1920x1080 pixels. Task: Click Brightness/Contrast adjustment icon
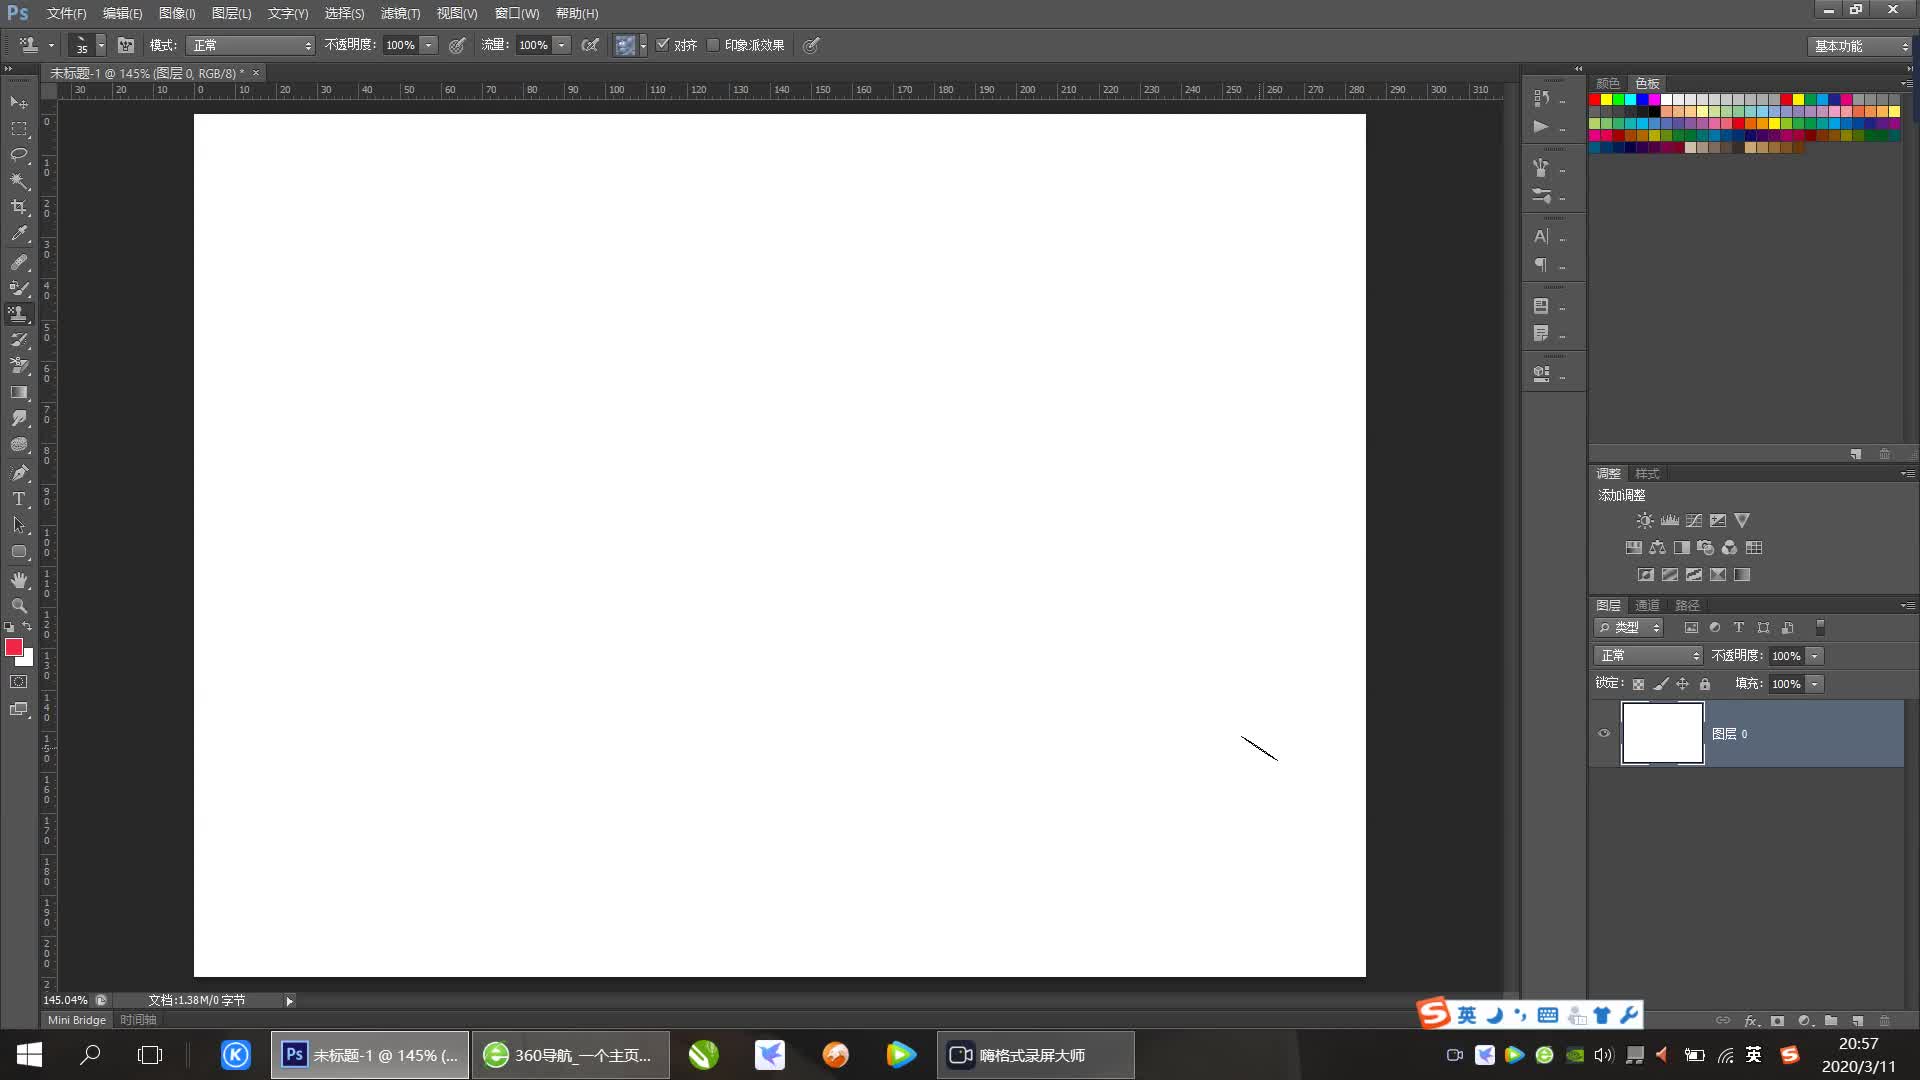click(1644, 521)
